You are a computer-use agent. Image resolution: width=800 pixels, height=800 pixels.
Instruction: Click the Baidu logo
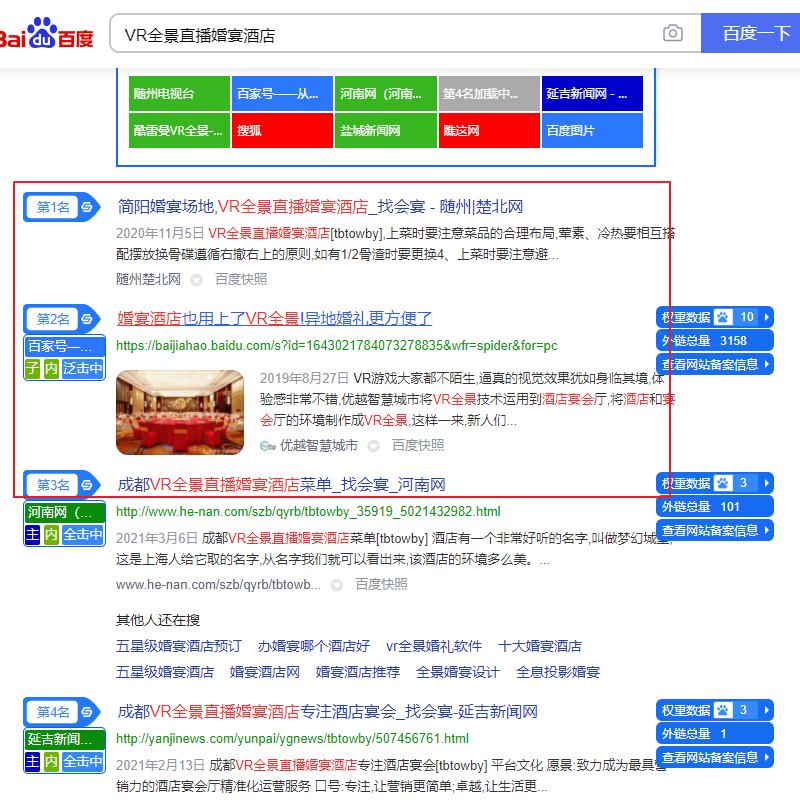[x=46, y=34]
